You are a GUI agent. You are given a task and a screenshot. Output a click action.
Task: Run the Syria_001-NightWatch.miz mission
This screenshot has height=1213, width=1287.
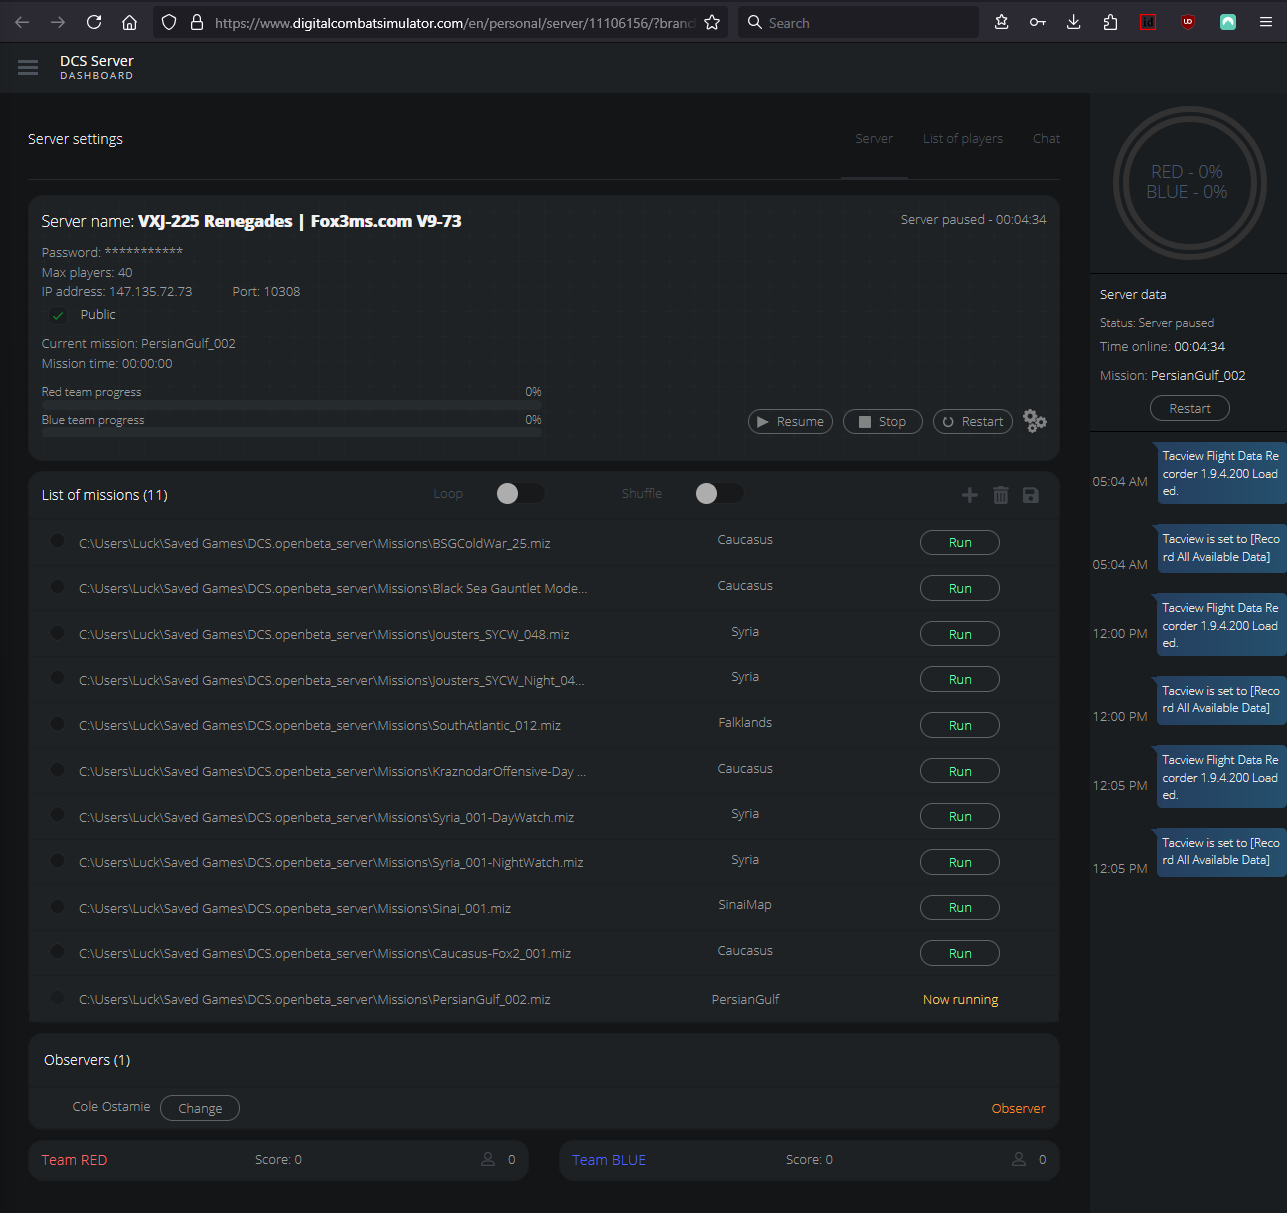pyautogui.click(x=960, y=862)
